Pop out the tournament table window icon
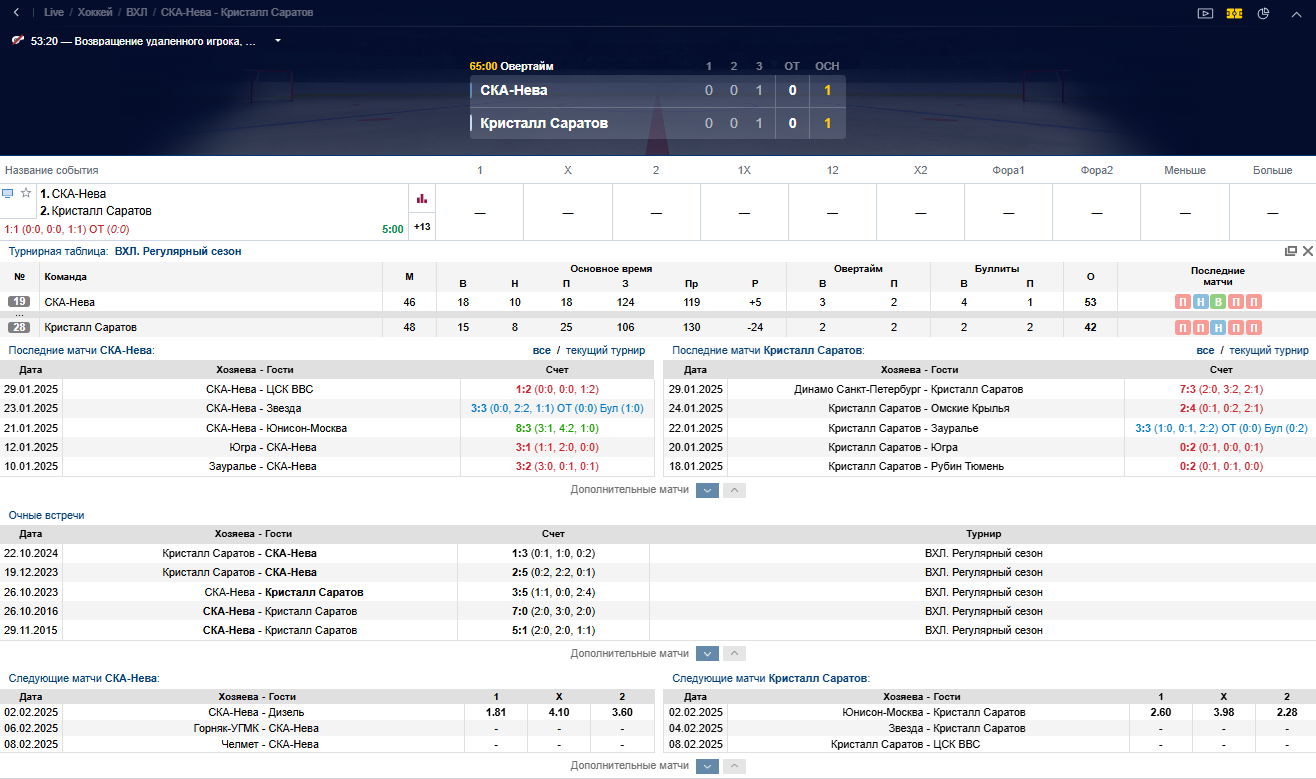Screen dimensions: 1316x779 click(x=1291, y=251)
